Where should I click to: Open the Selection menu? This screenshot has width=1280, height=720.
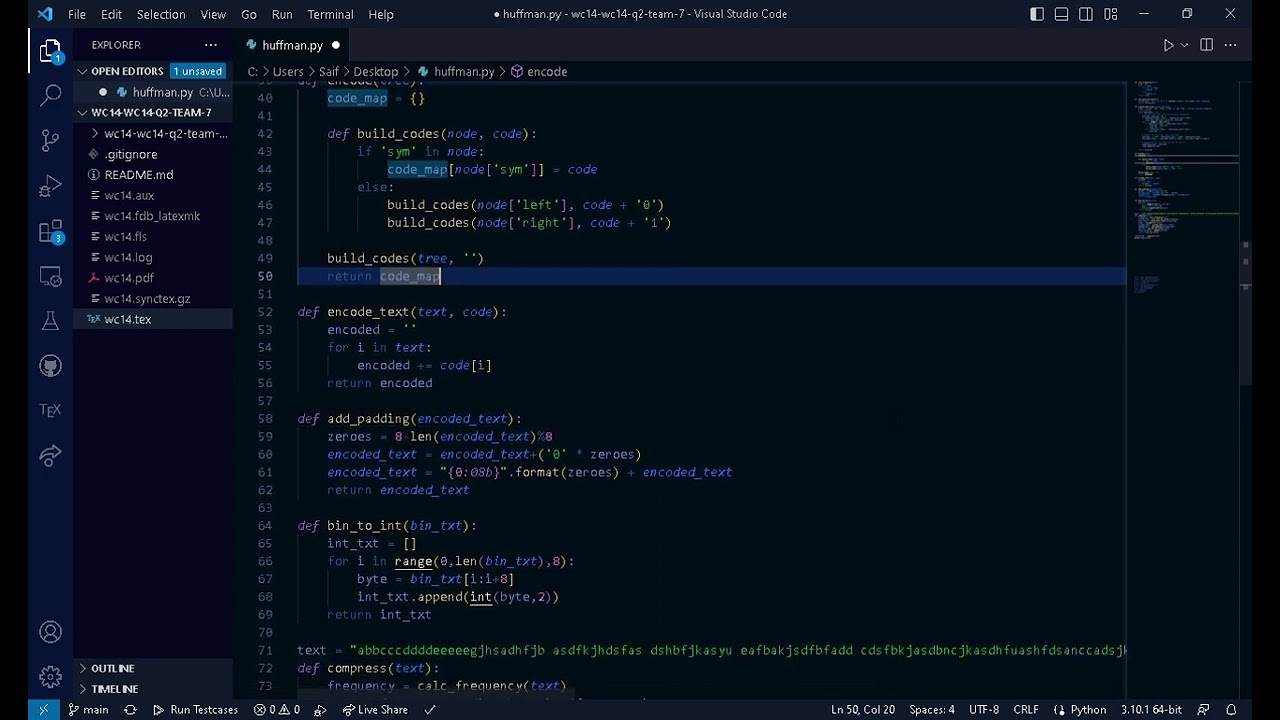point(161,14)
